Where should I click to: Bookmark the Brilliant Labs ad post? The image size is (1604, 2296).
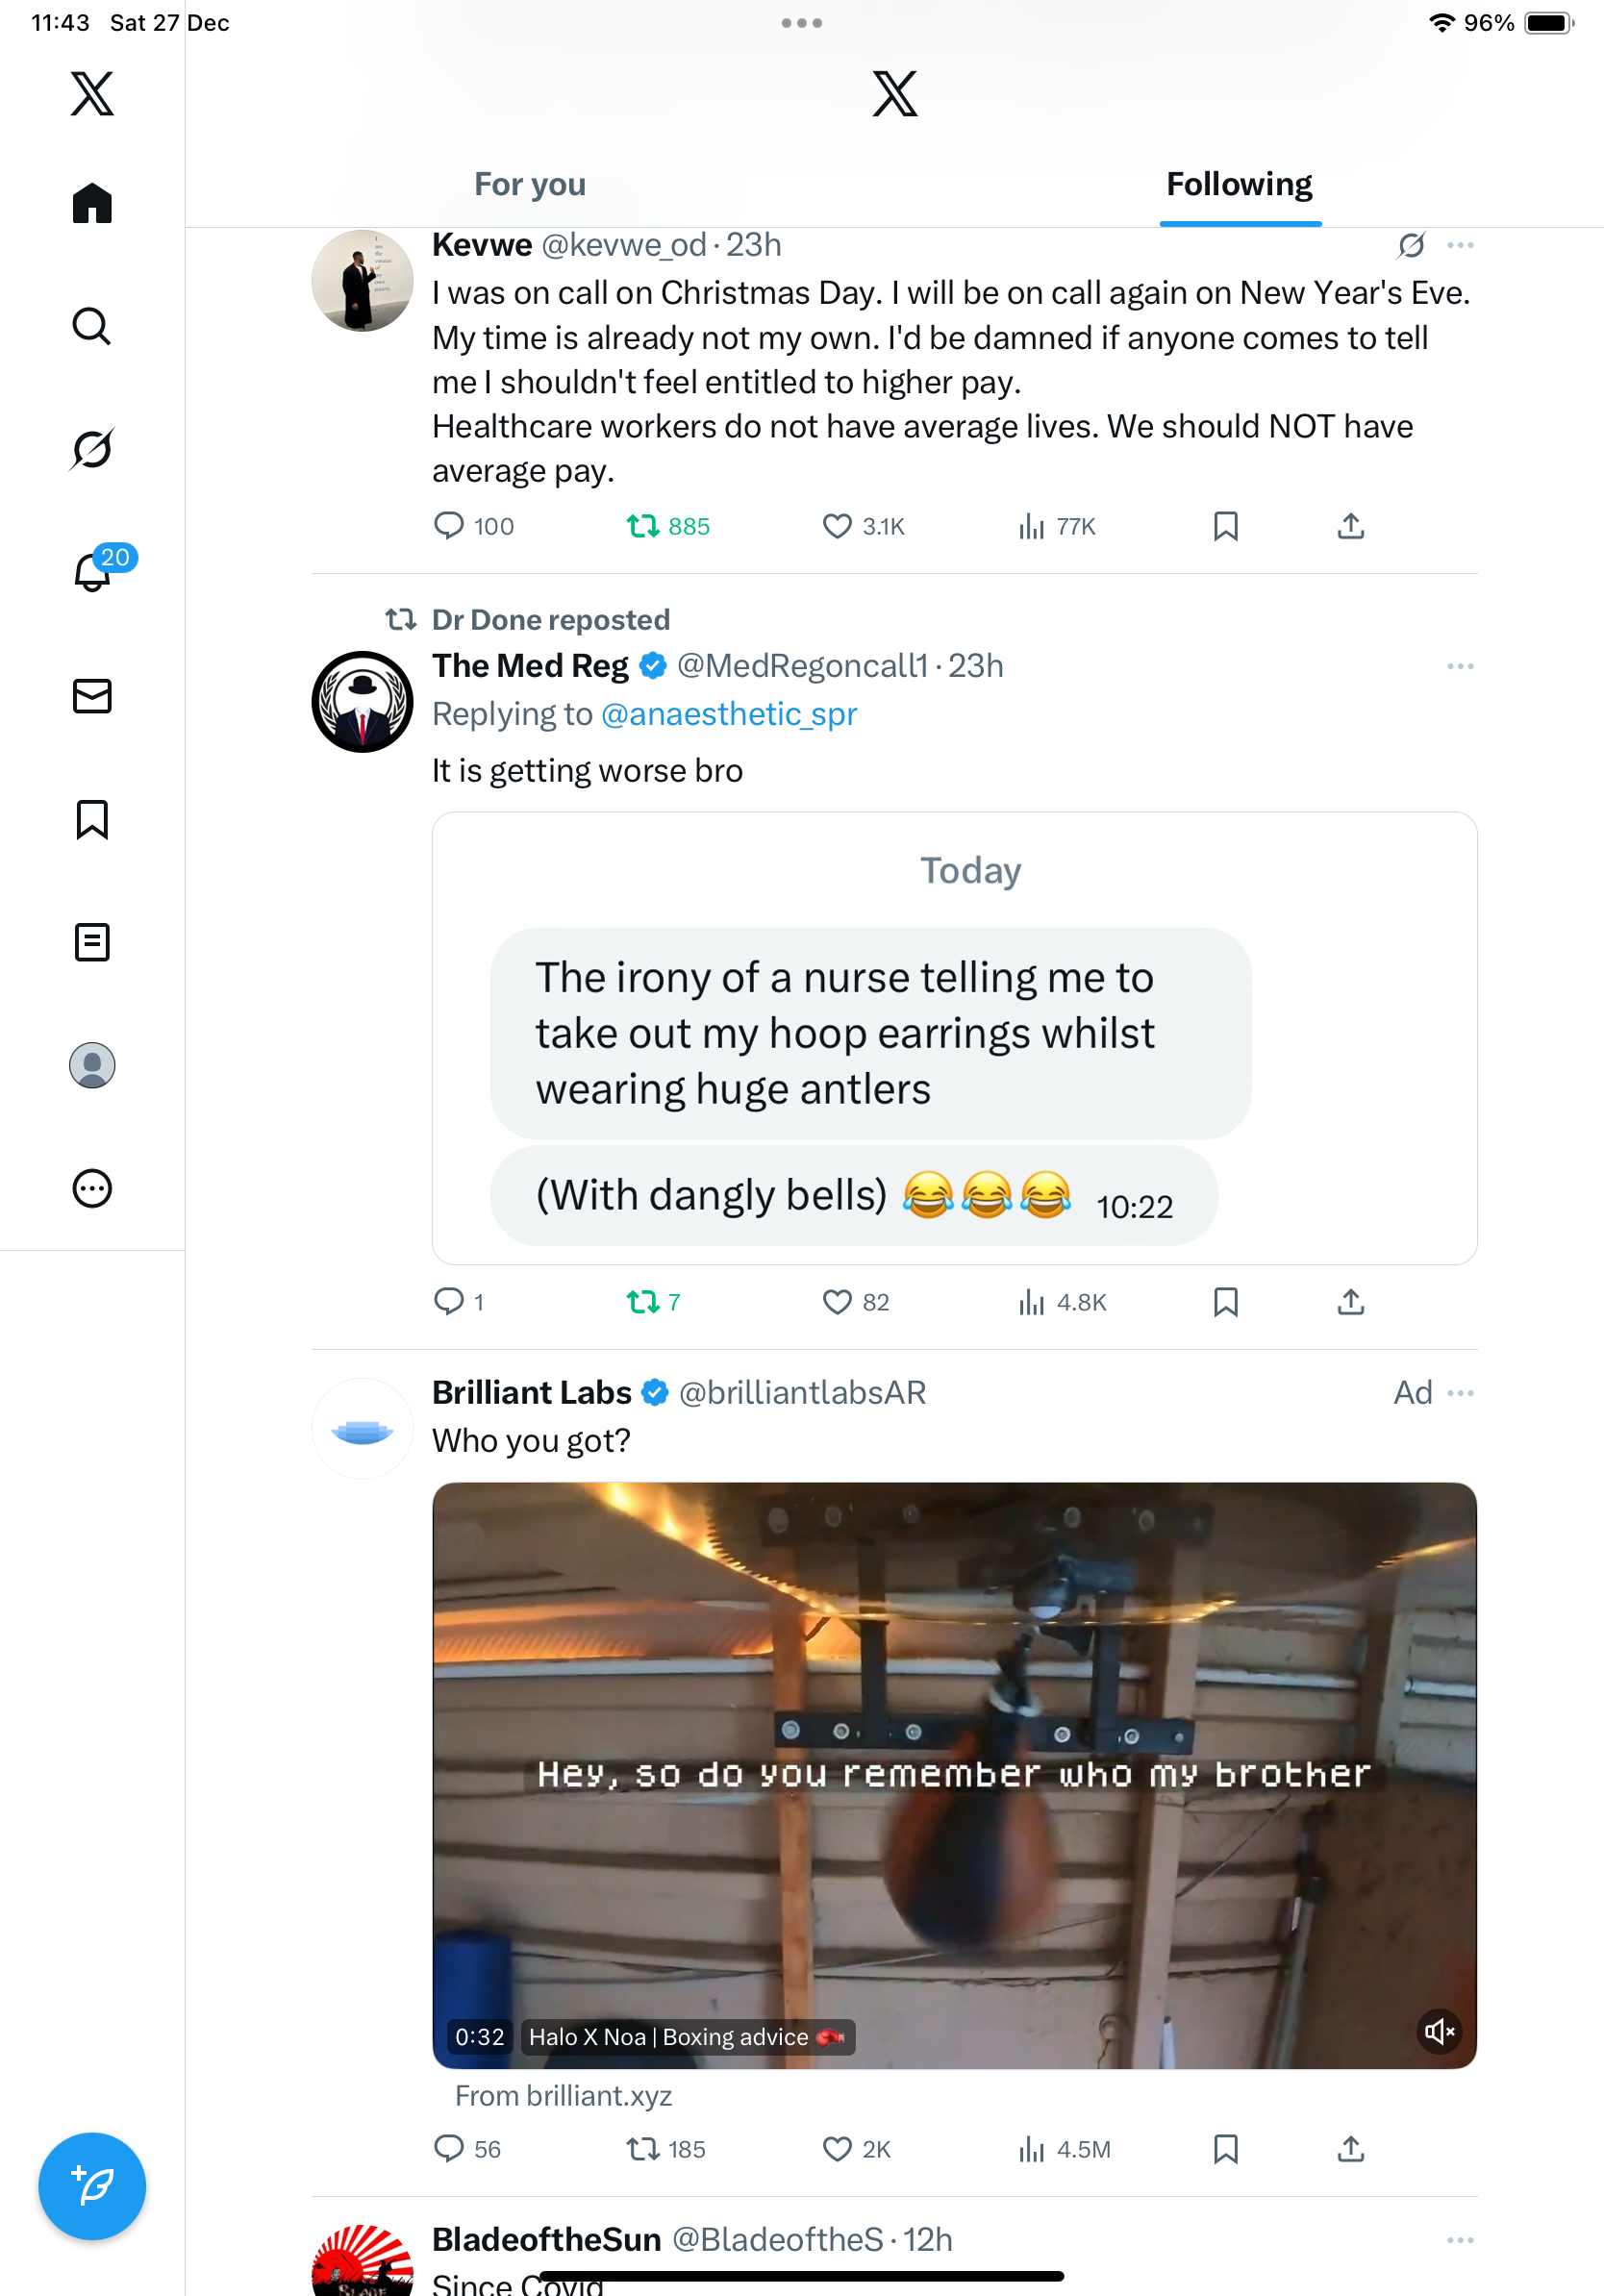pyautogui.click(x=1225, y=2148)
